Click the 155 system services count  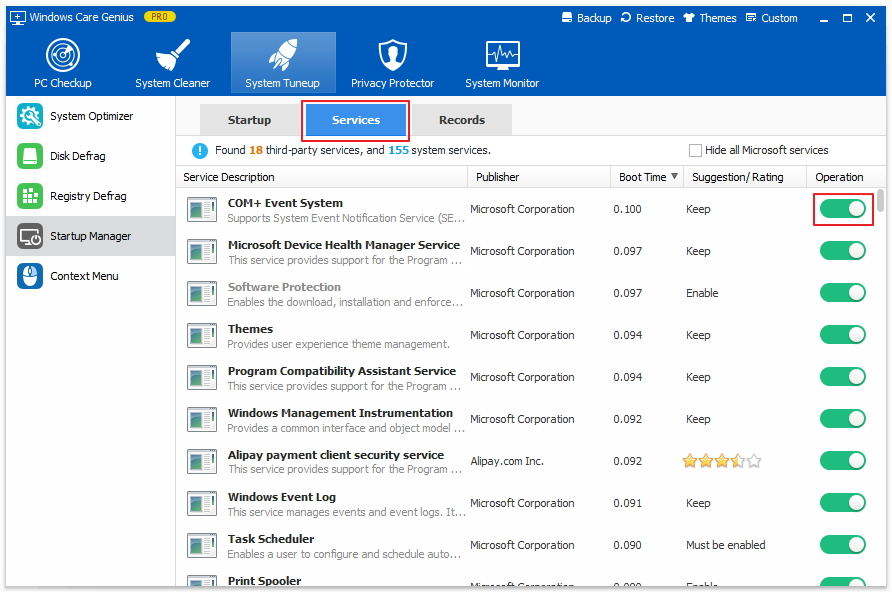click(398, 150)
